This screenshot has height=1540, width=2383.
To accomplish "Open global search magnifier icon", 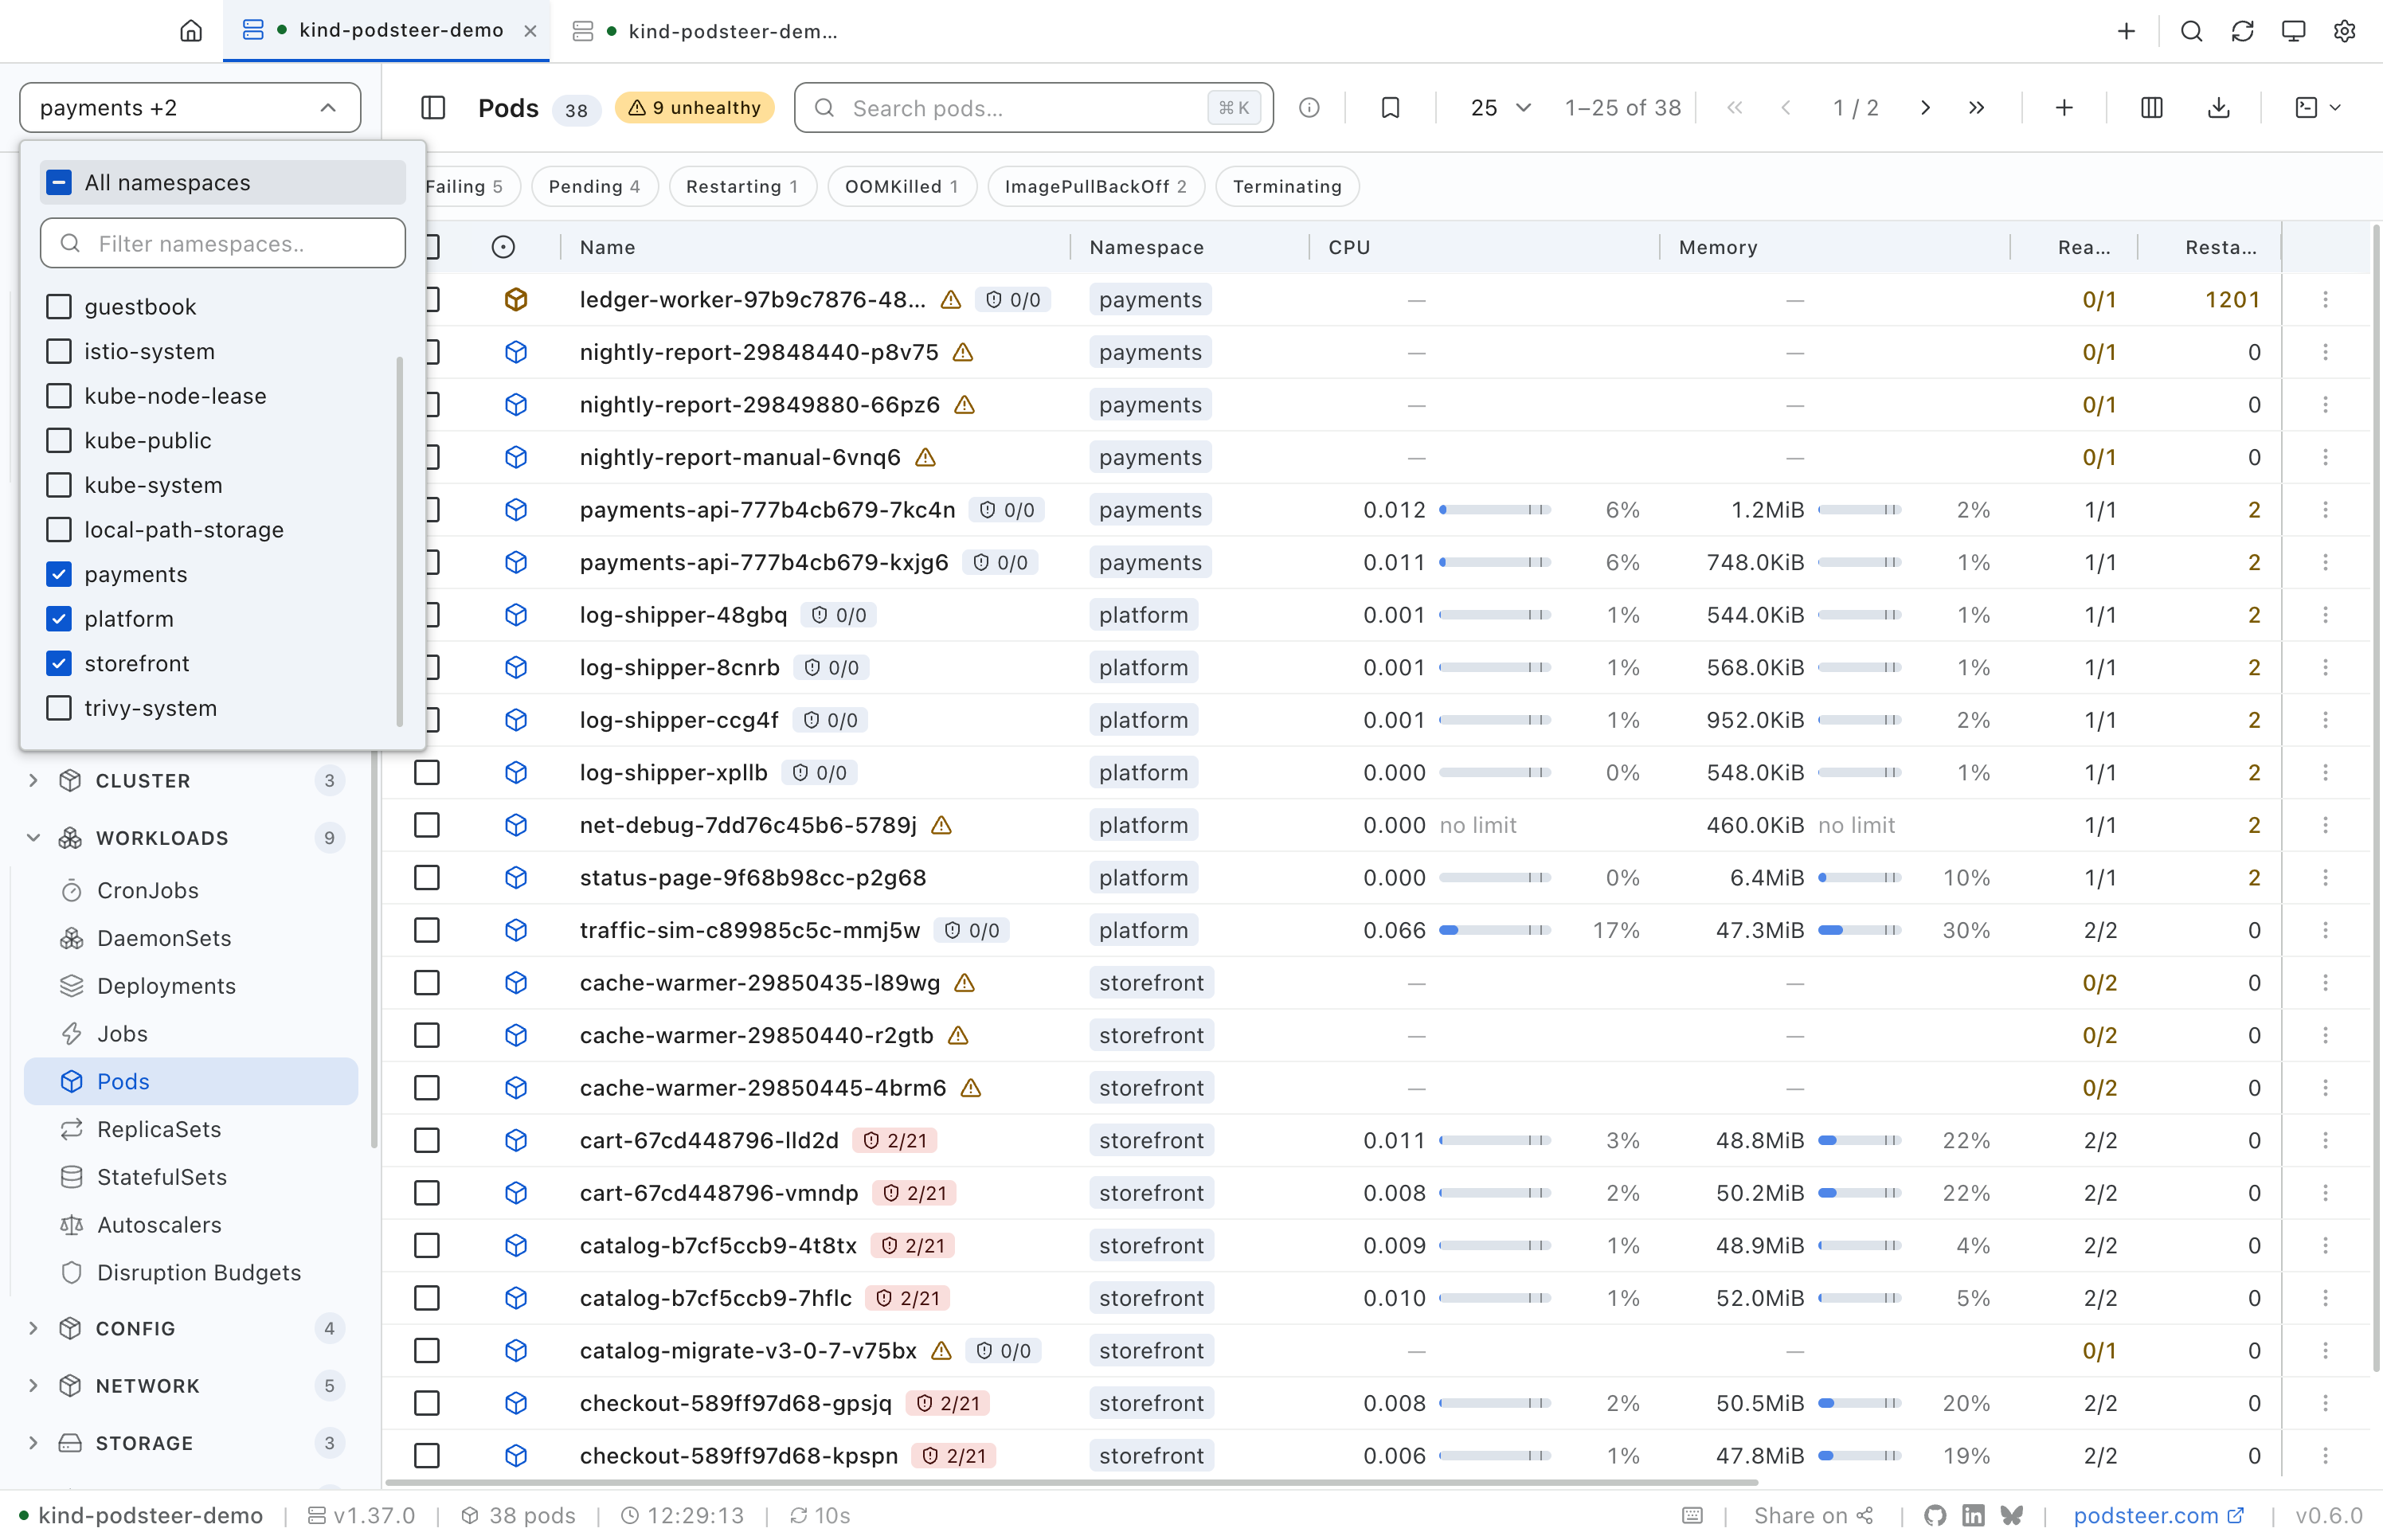I will (2191, 31).
